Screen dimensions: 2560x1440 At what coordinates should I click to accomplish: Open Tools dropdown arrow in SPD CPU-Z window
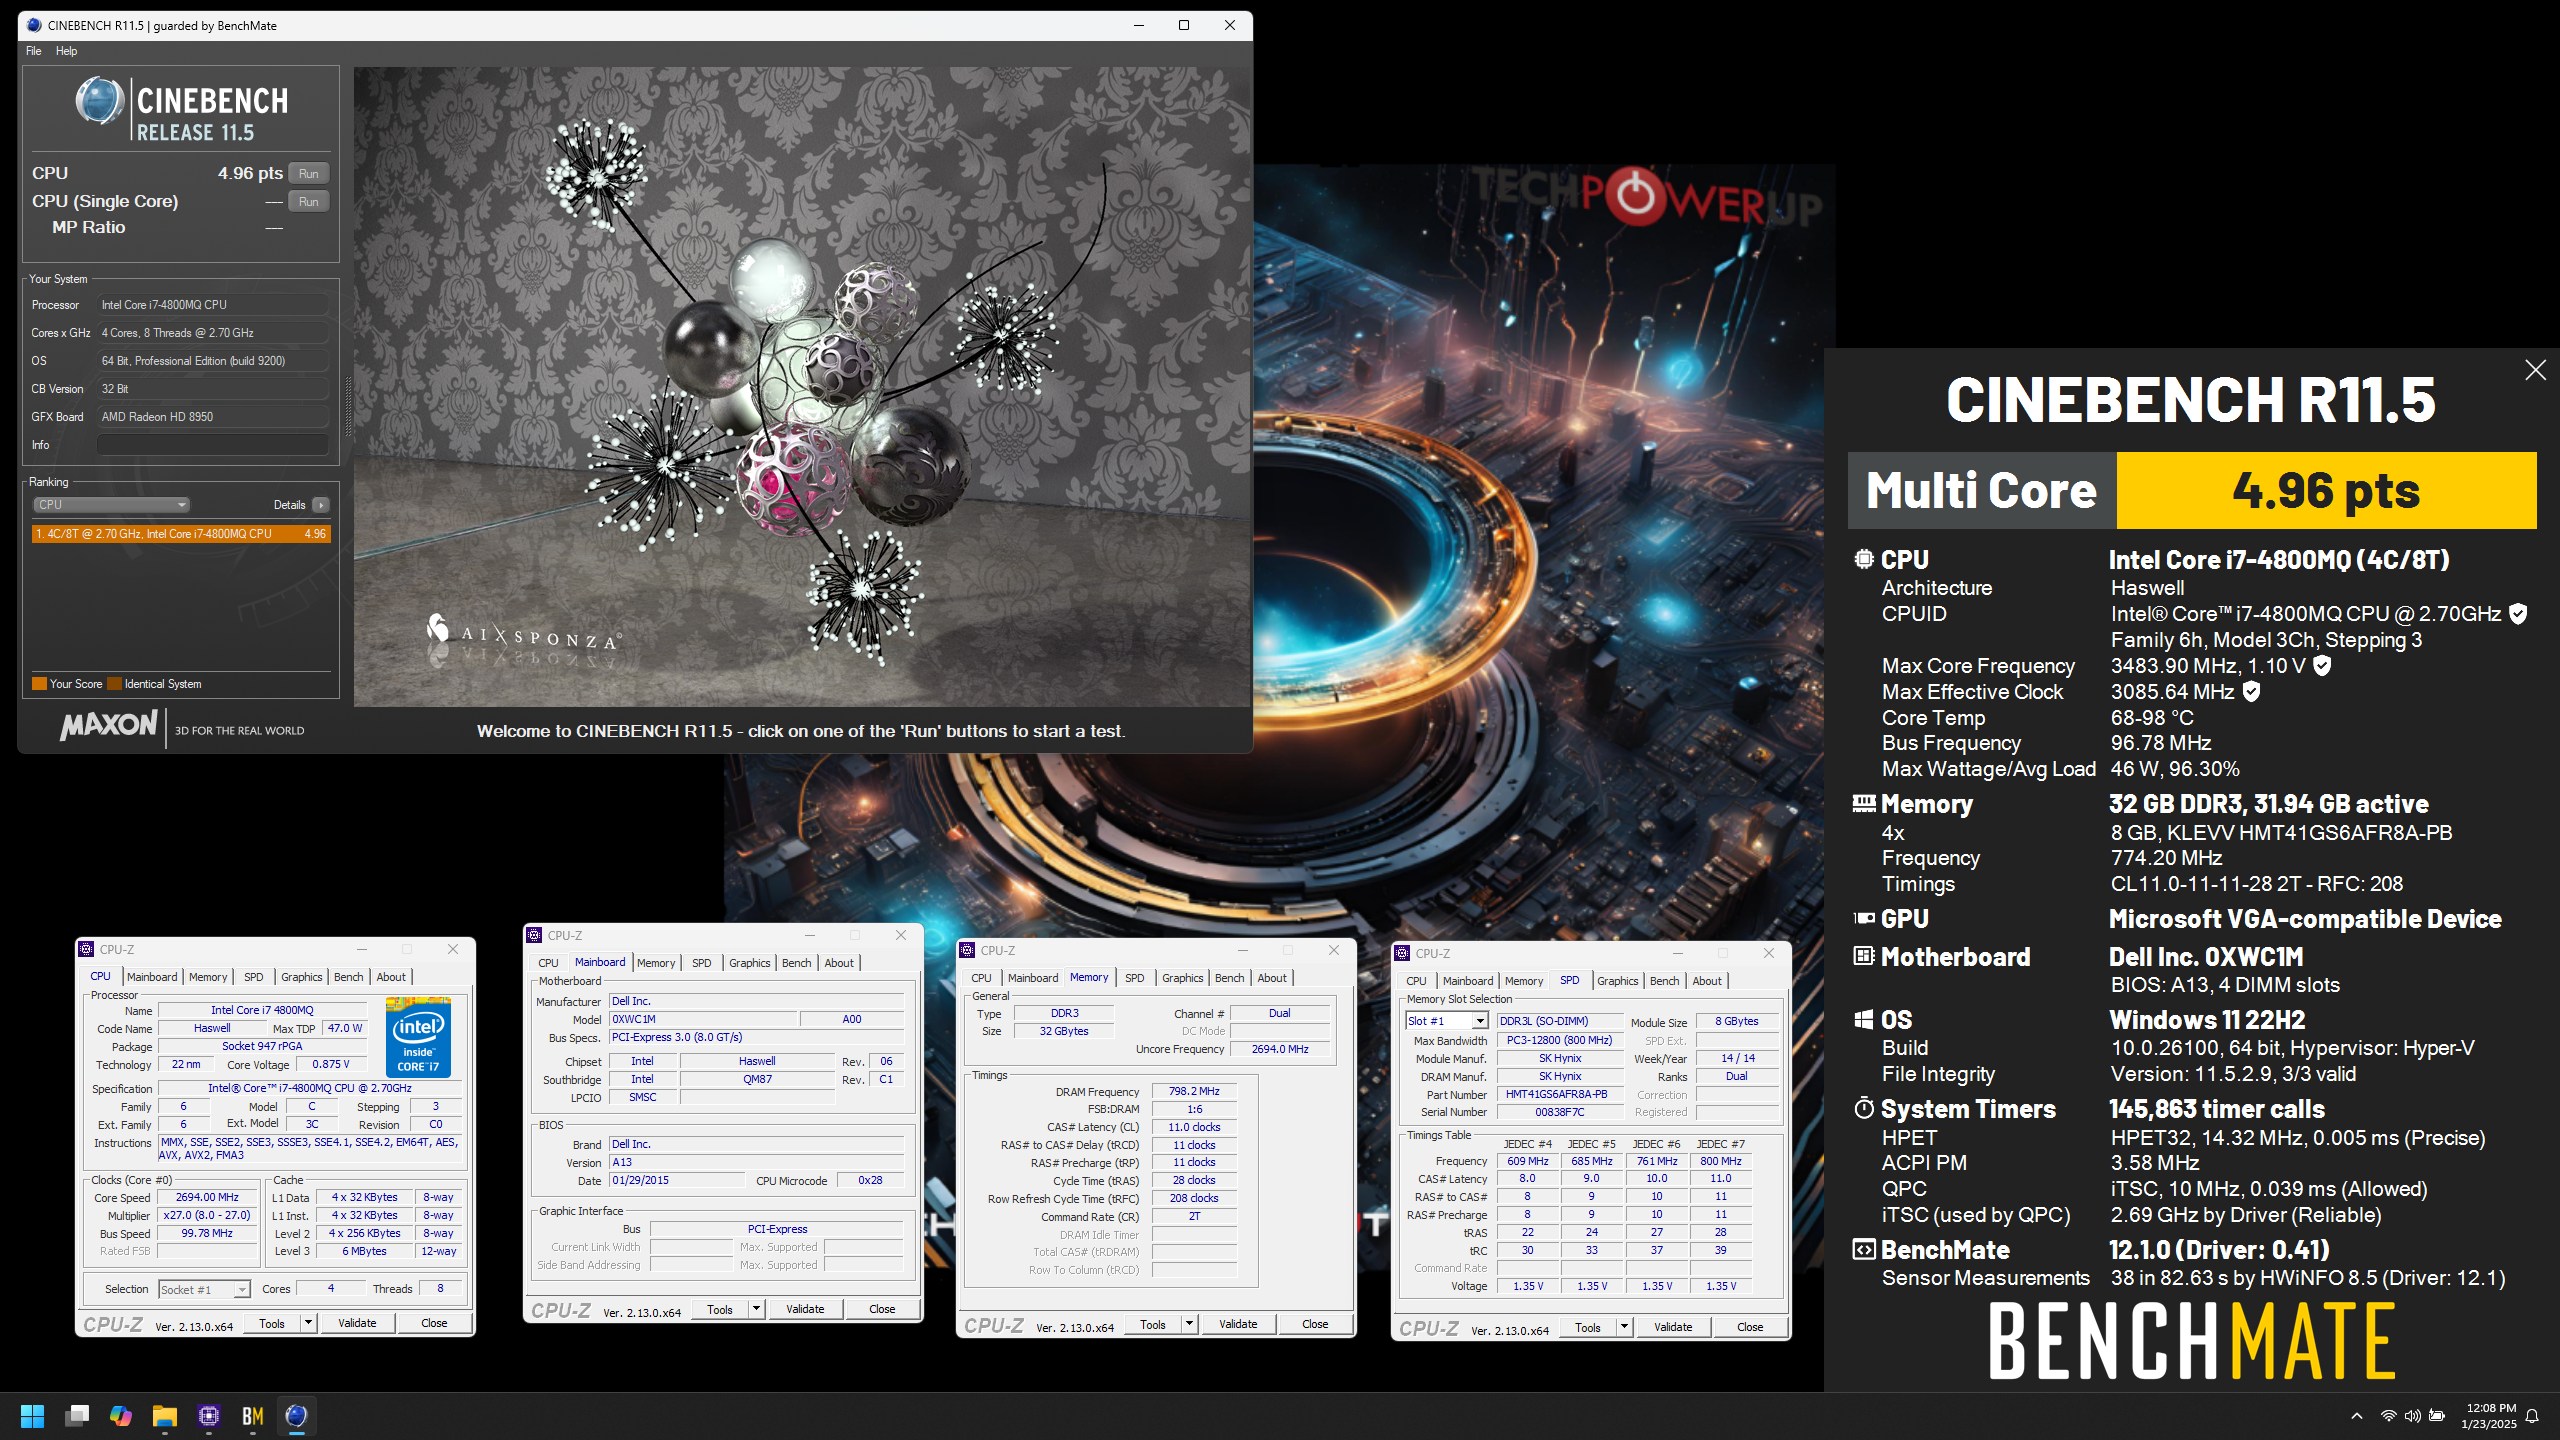(1625, 1327)
